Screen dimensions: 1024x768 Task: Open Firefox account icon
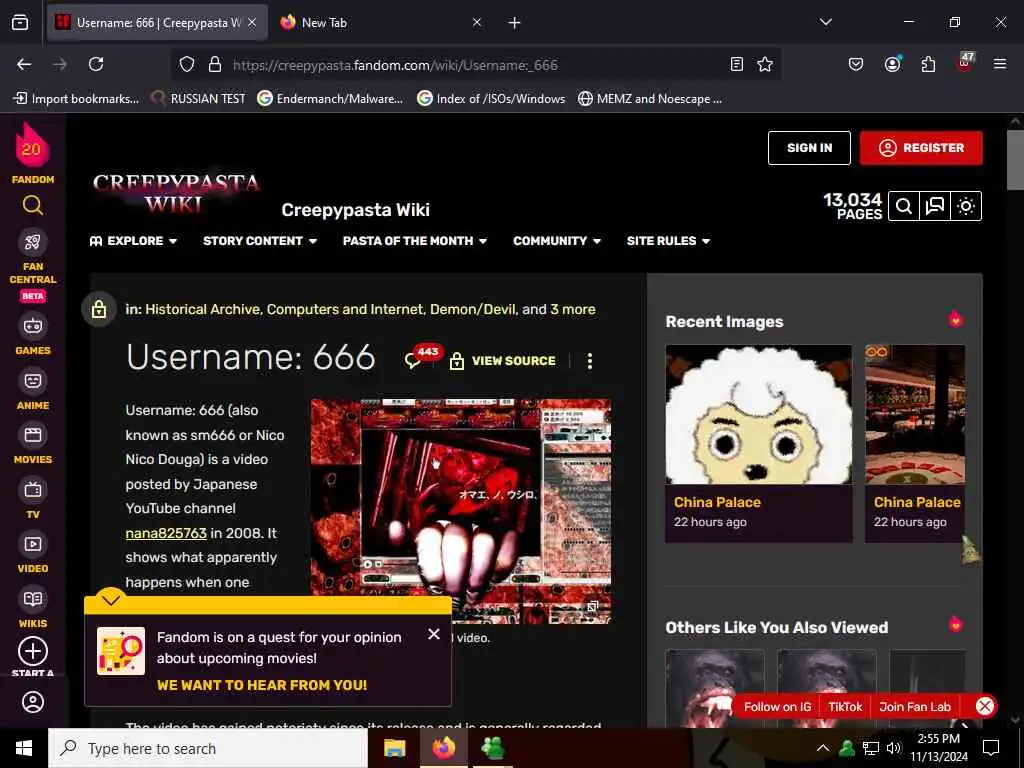[x=892, y=64]
